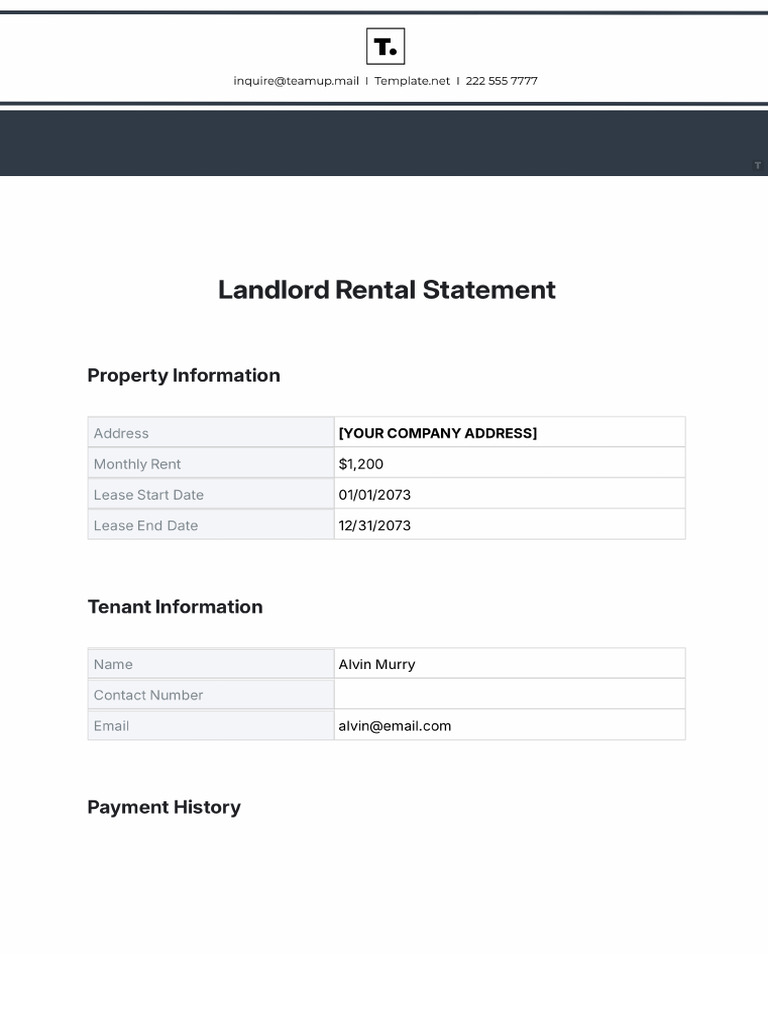Screen dimensions: 768x1024
Task: Click the [YOUR COMPANY ADDRESS] field
Action: coord(437,433)
